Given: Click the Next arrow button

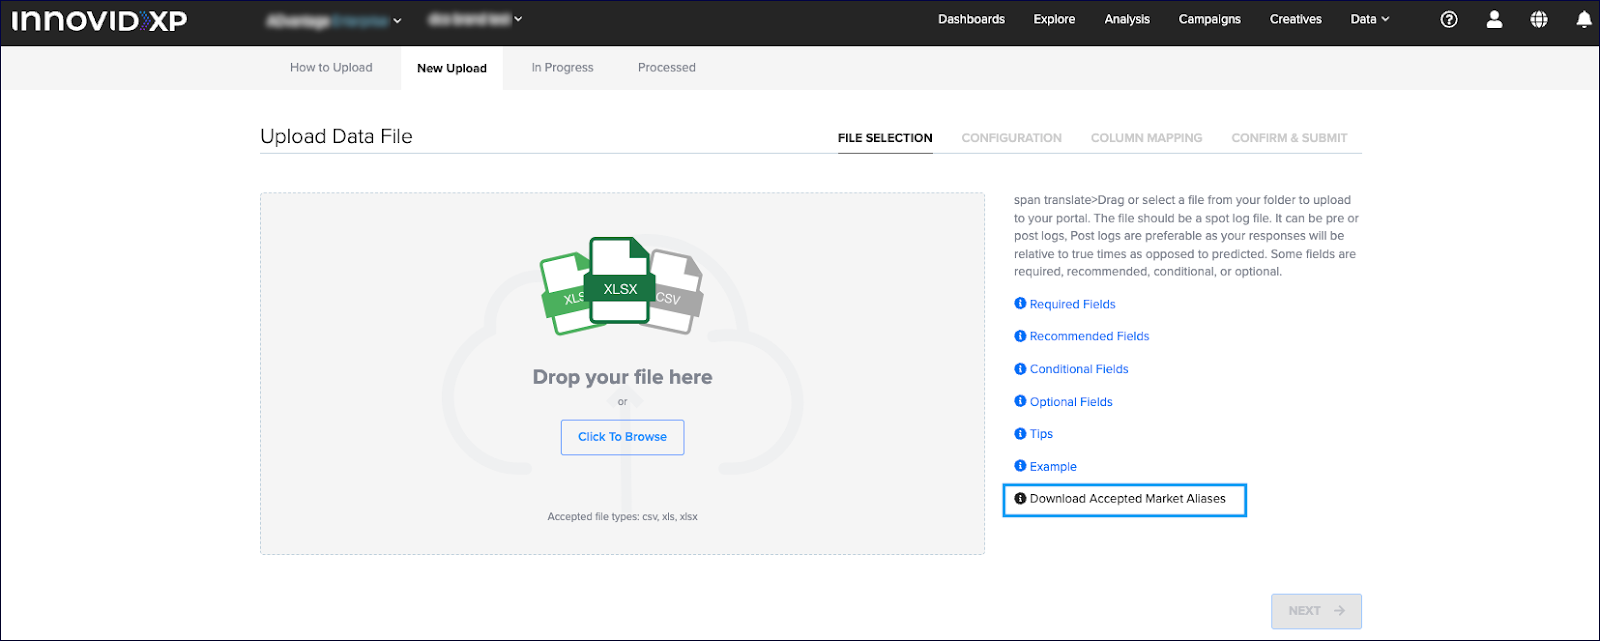Looking at the screenshot, I should click(1316, 611).
